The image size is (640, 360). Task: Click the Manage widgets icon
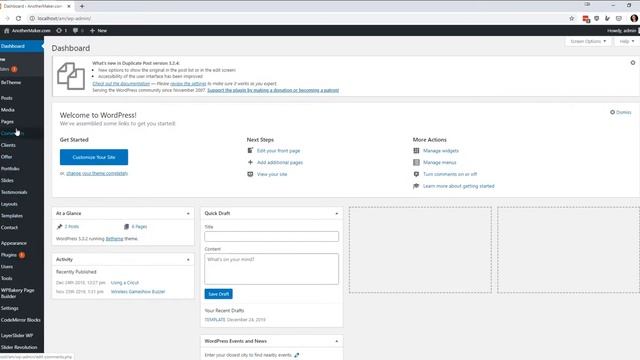416,151
